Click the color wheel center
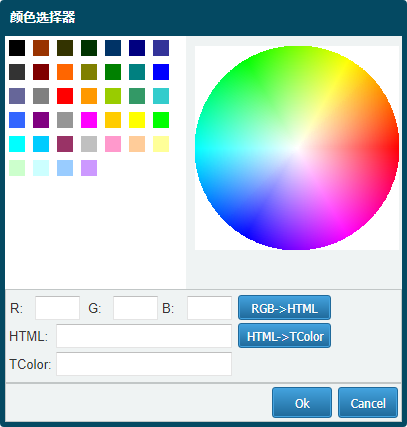The height and width of the screenshot is (427, 407). [x=297, y=148]
